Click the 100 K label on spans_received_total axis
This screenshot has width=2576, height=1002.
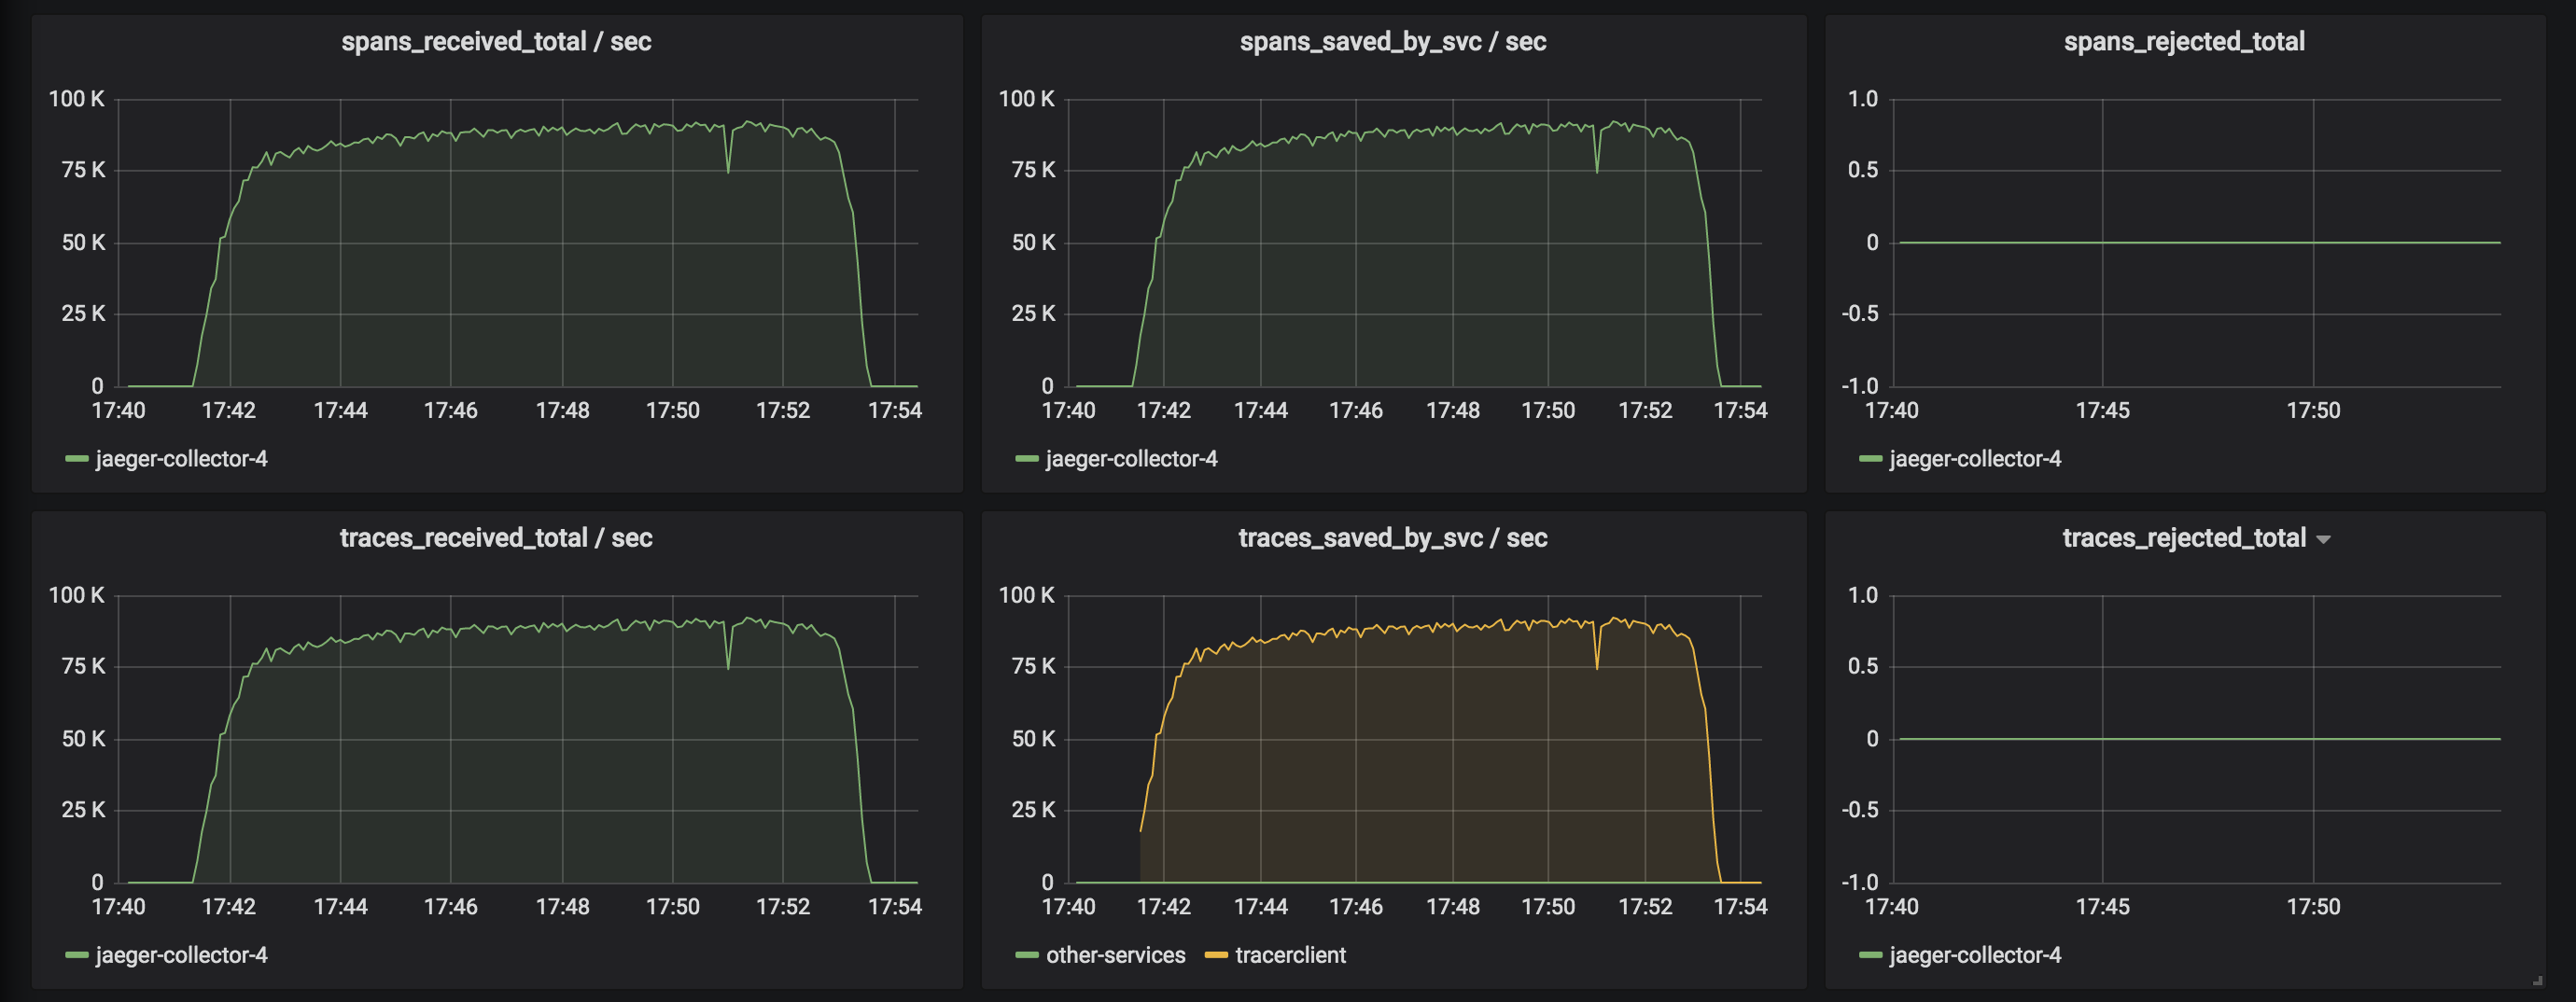76,99
